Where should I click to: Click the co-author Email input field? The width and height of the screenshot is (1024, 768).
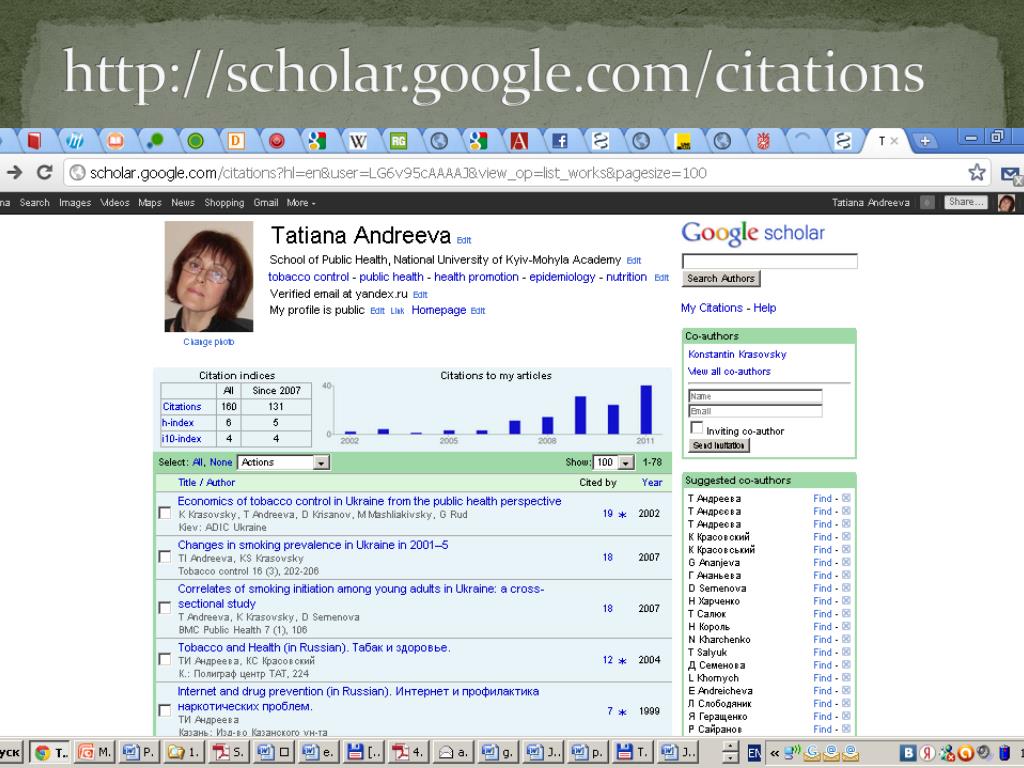pyautogui.click(x=755, y=411)
